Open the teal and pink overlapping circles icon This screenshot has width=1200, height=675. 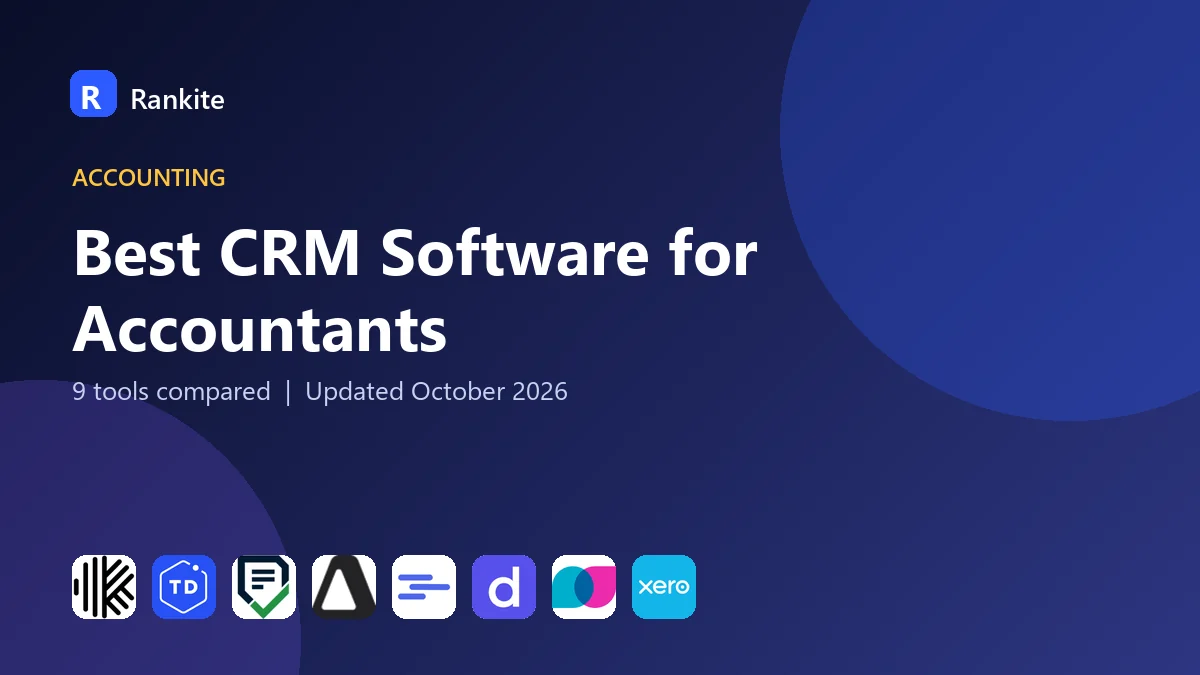[584, 587]
